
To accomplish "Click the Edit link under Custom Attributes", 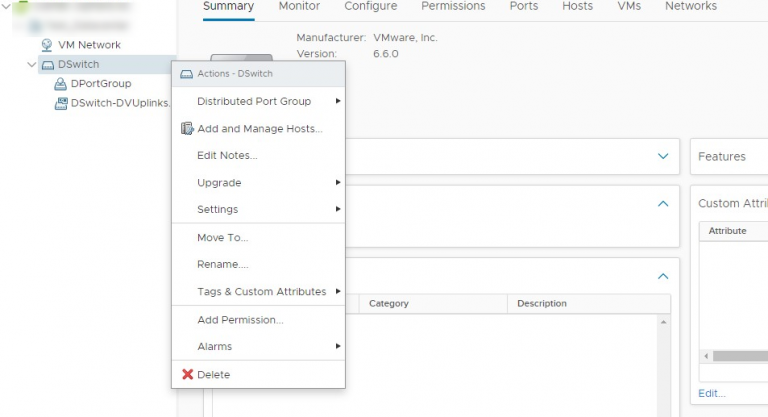I will point(711,393).
